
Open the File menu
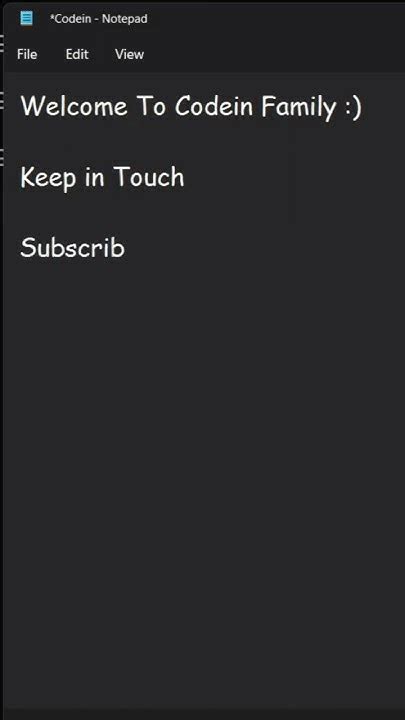[27, 54]
